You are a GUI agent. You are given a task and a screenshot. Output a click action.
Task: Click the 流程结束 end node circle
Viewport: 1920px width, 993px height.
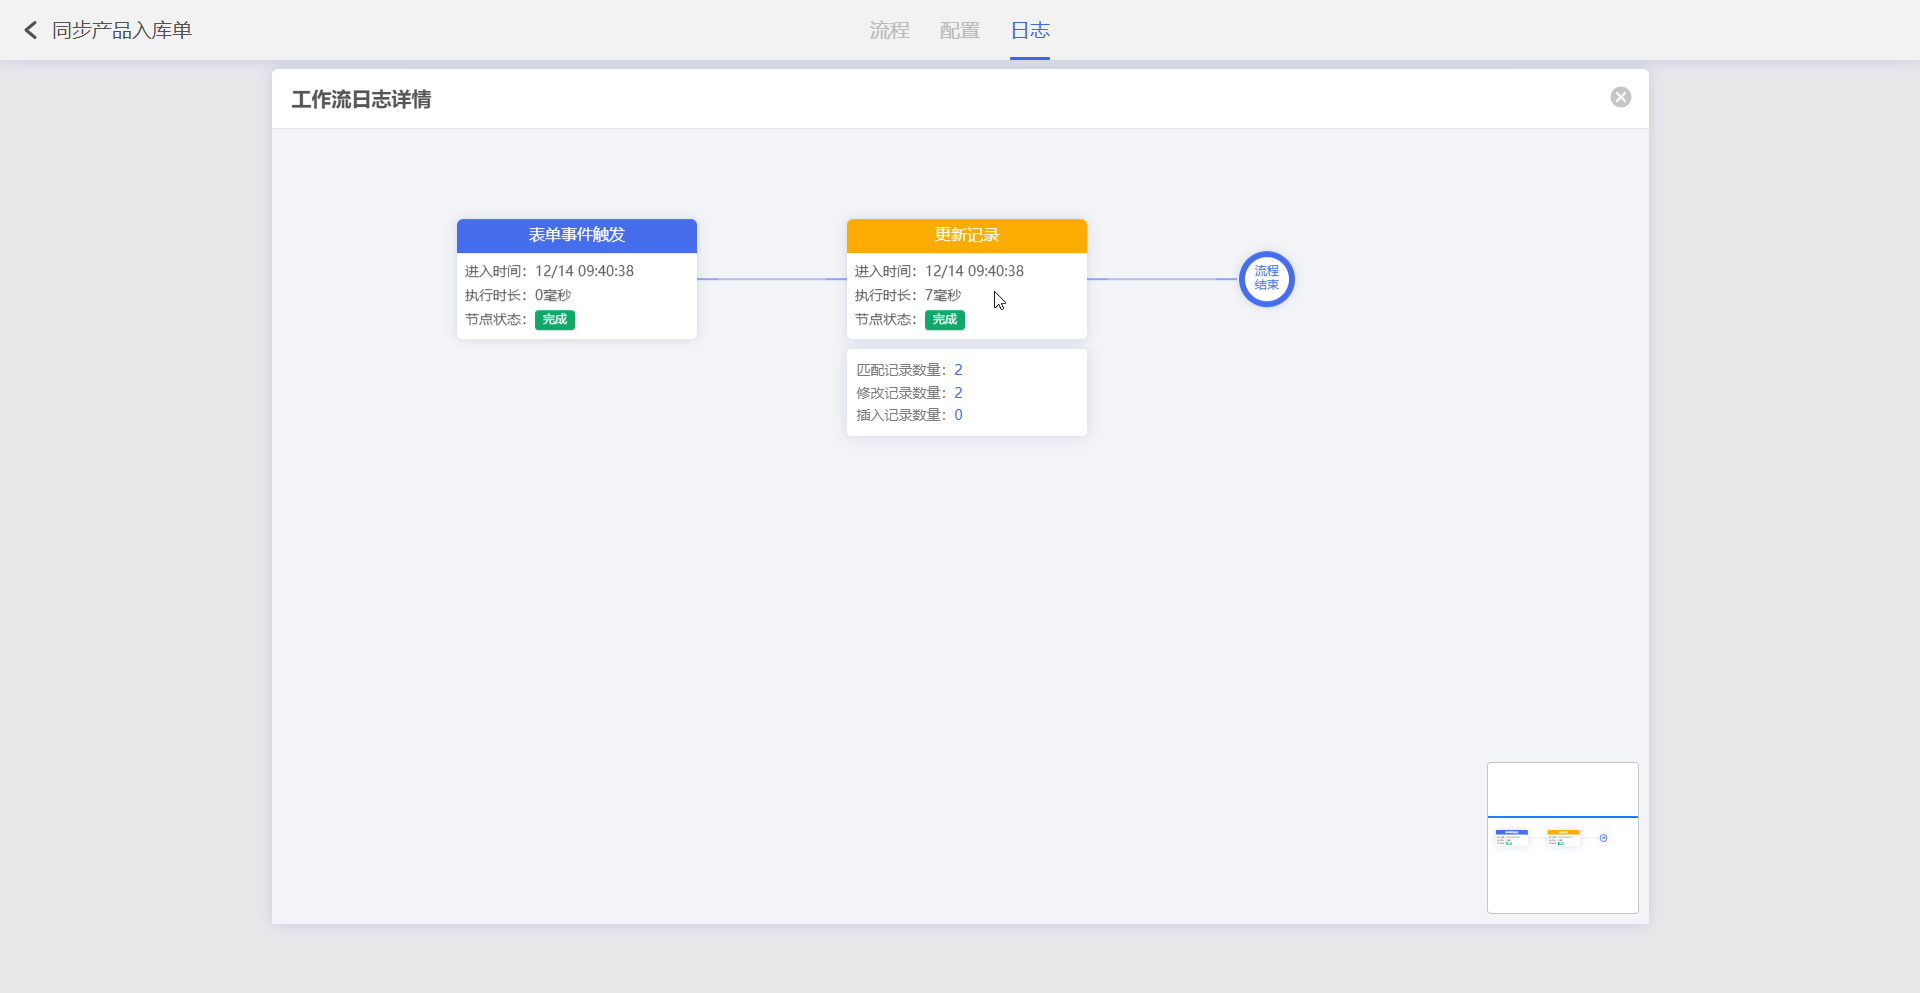[1267, 279]
